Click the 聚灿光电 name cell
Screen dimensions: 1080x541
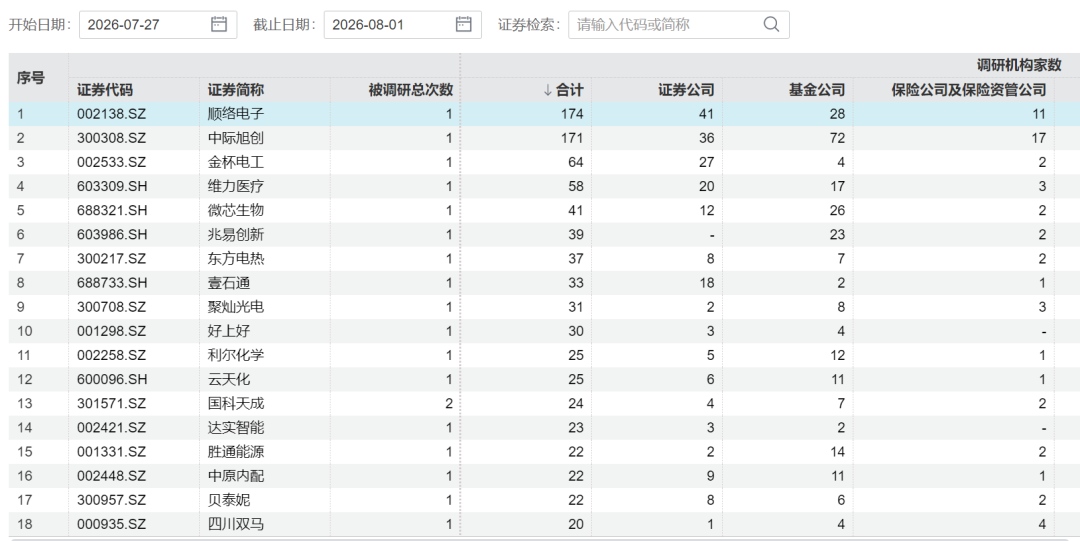[x=236, y=307]
